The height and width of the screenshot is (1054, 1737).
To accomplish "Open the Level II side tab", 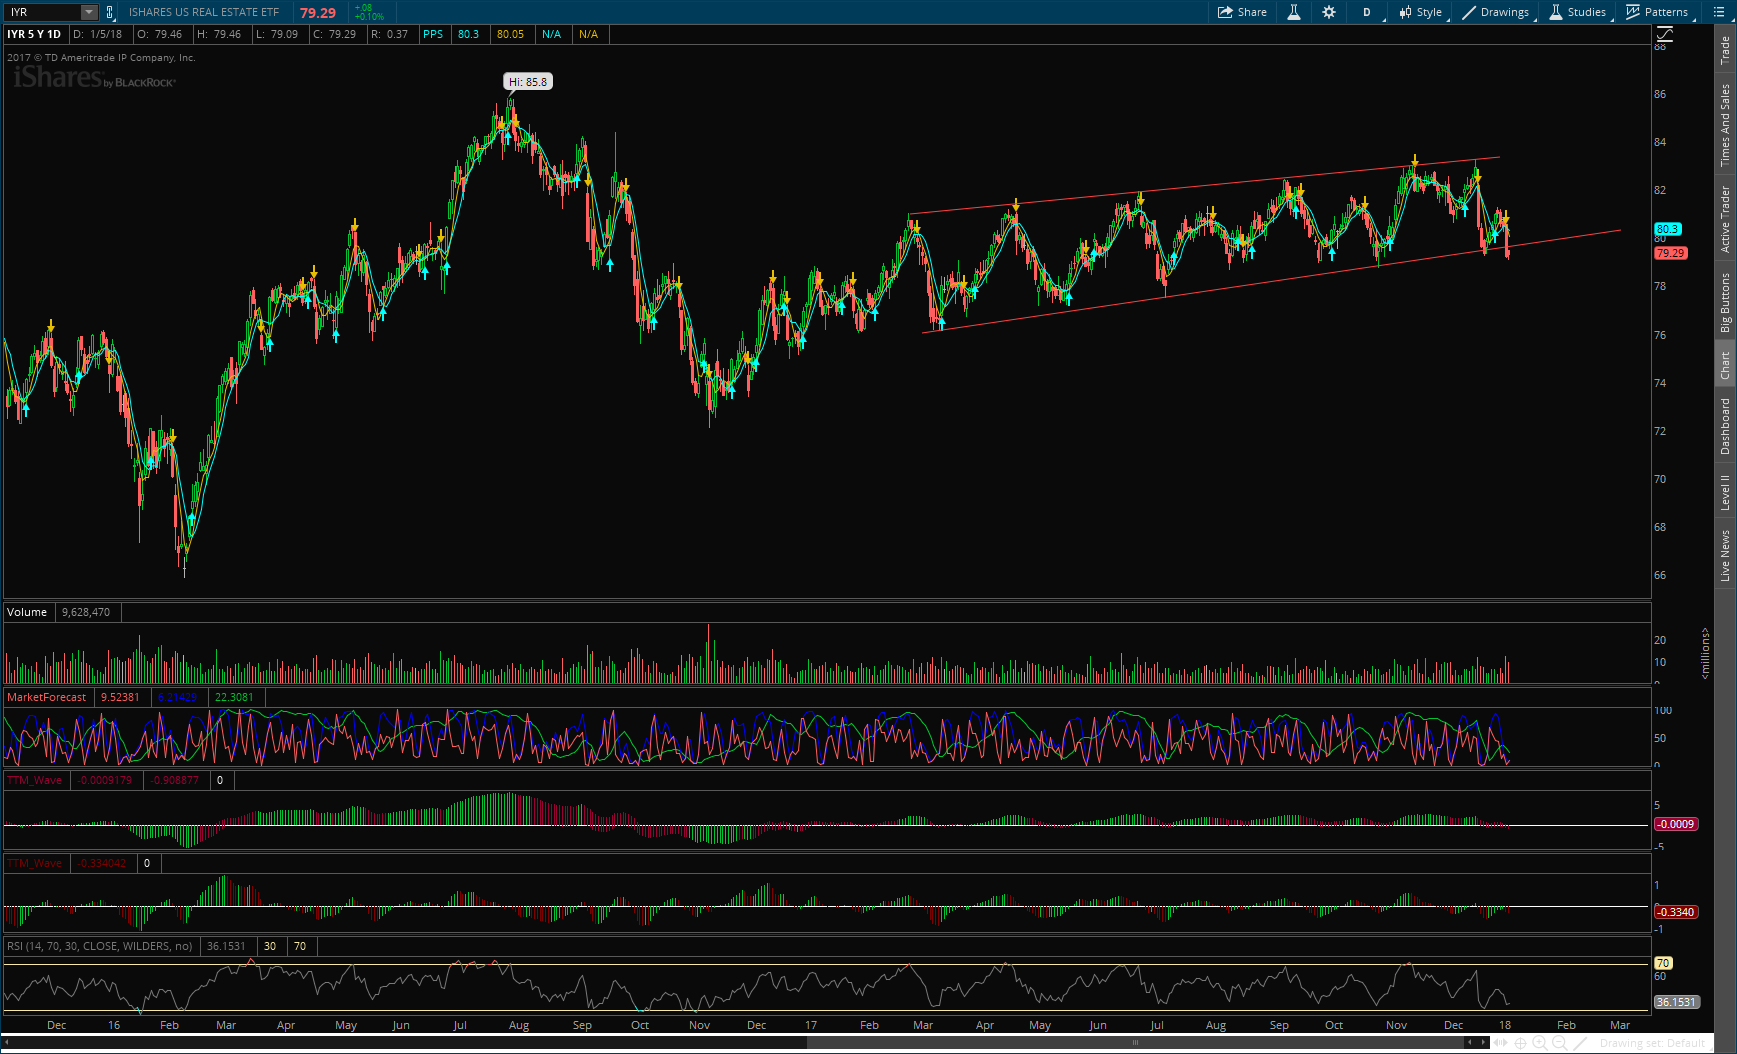I will pos(1725,492).
